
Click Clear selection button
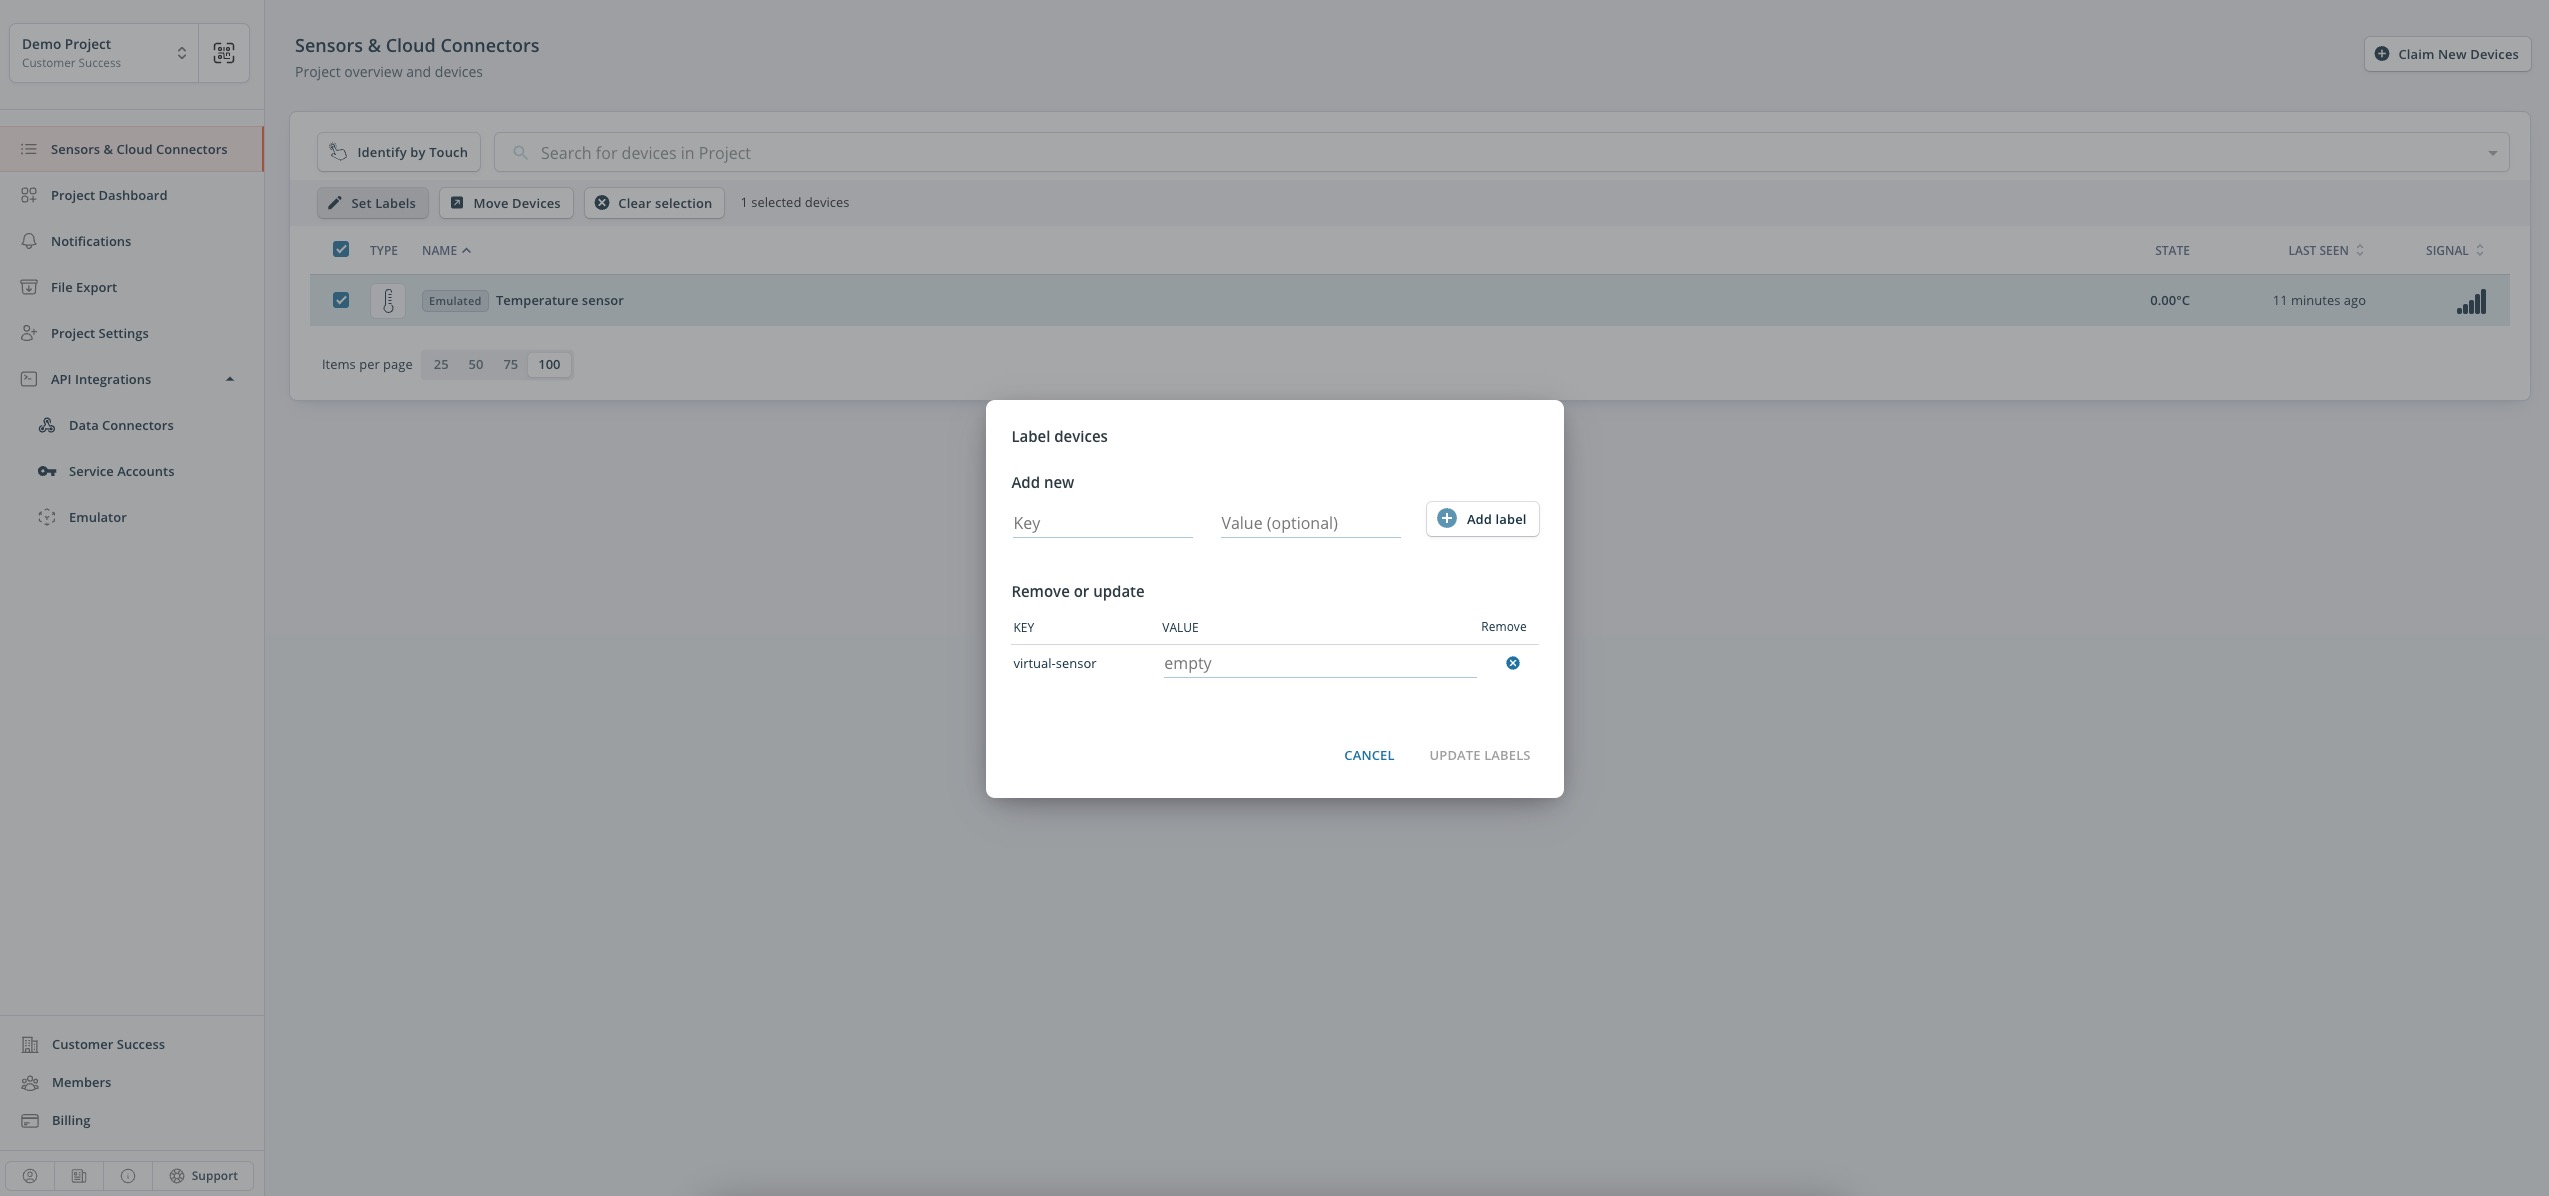click(654, 203)
